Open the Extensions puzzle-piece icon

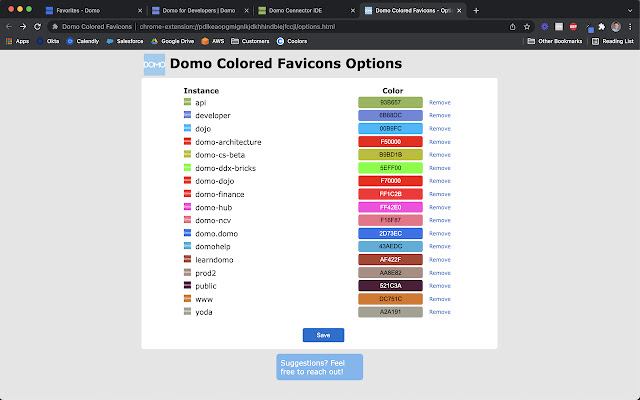[x=602, y=27]
